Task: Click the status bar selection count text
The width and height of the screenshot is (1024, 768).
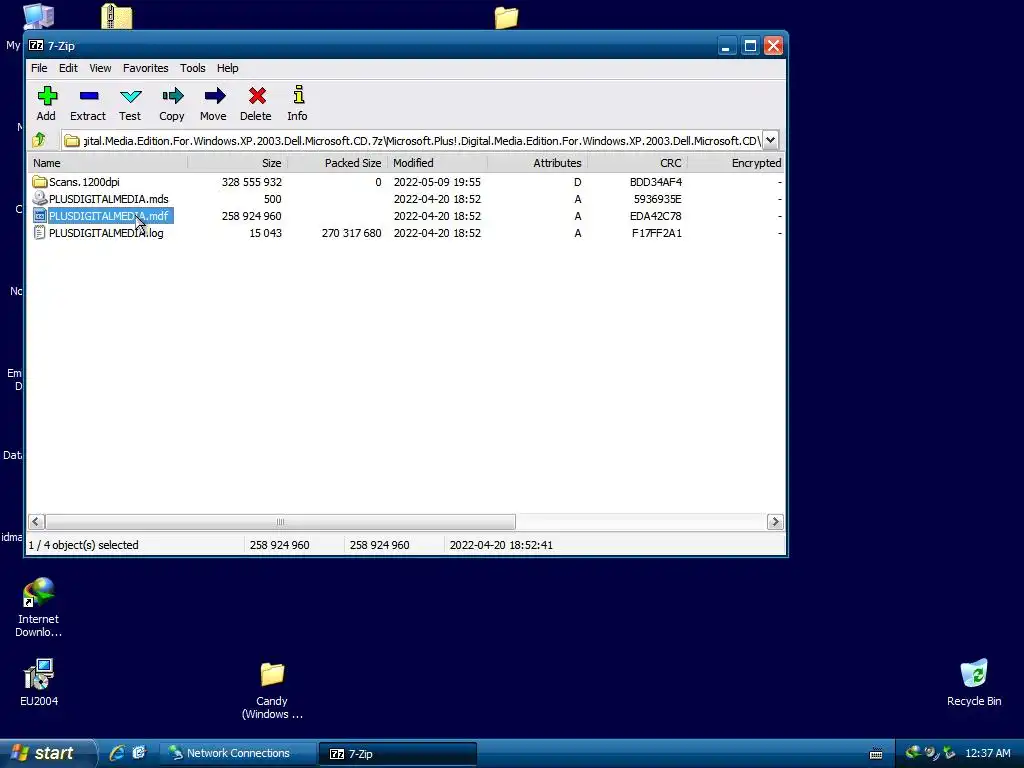Action: pyautogui.click(x=84, y=545)
